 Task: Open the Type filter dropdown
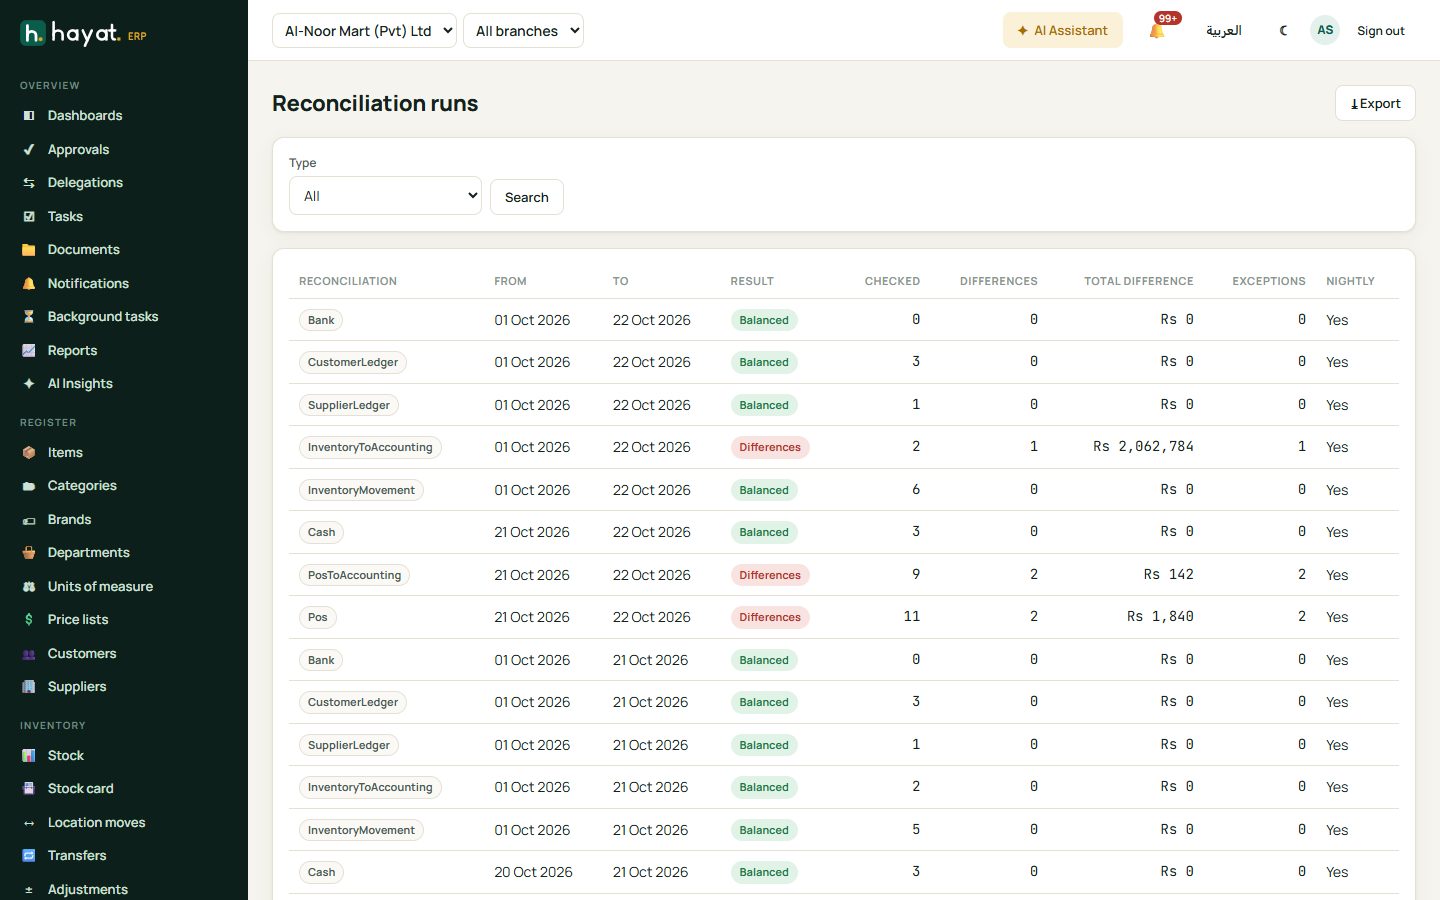[x=385, y=196]
